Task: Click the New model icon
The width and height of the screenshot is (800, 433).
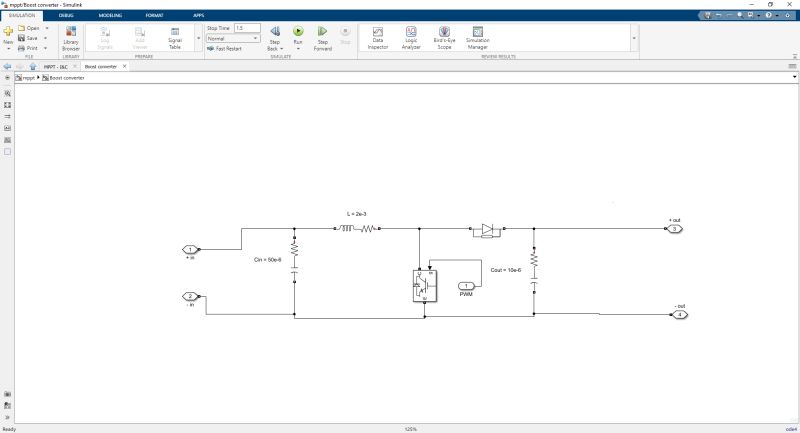Action: [8, 32]
